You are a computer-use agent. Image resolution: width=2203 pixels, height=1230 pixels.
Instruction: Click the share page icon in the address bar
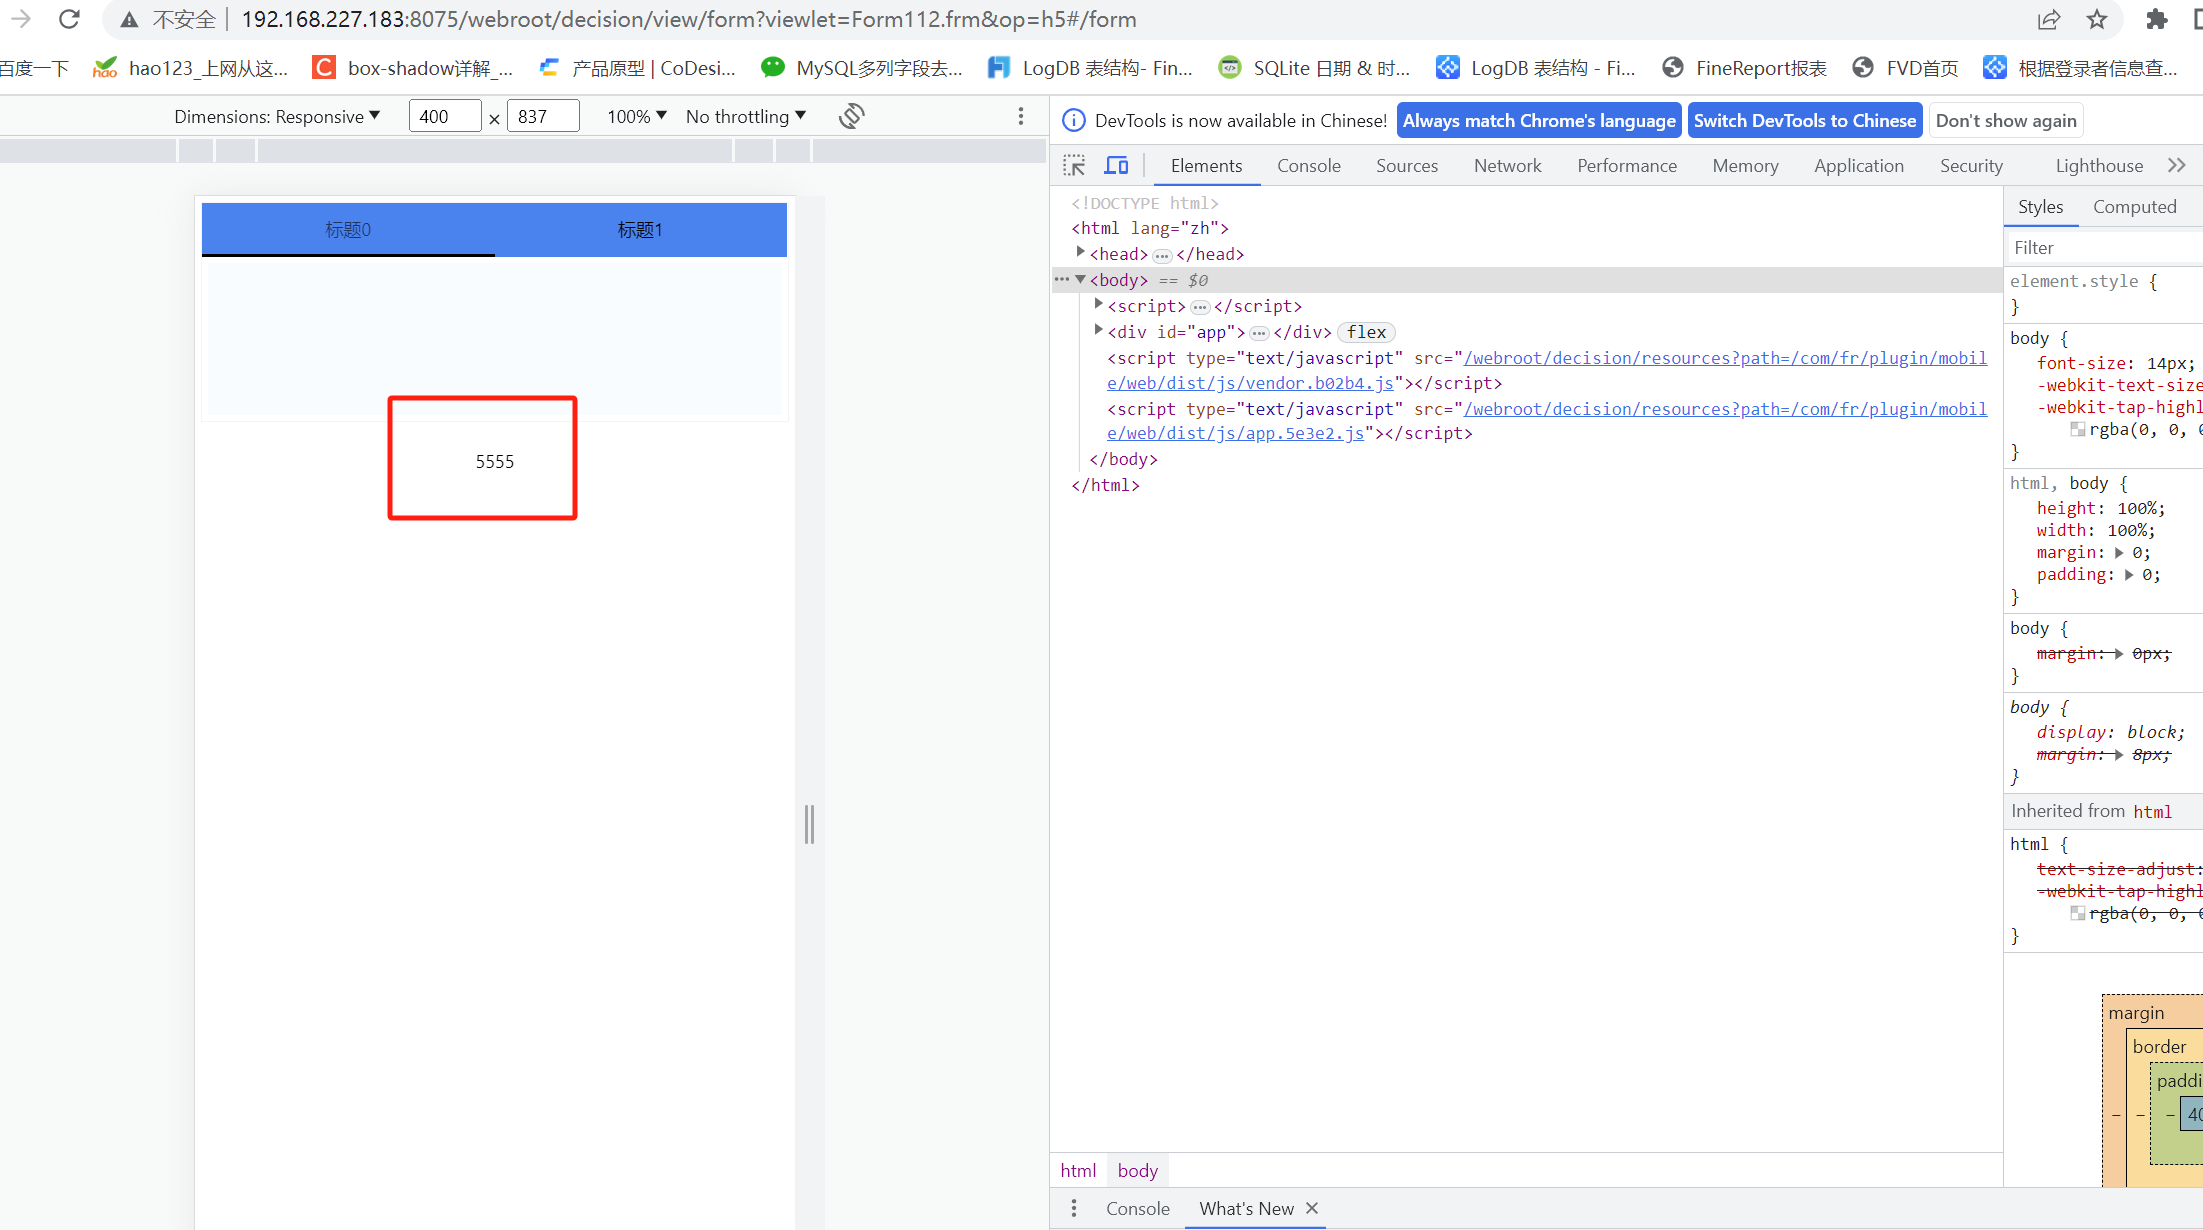[2049, 19]
